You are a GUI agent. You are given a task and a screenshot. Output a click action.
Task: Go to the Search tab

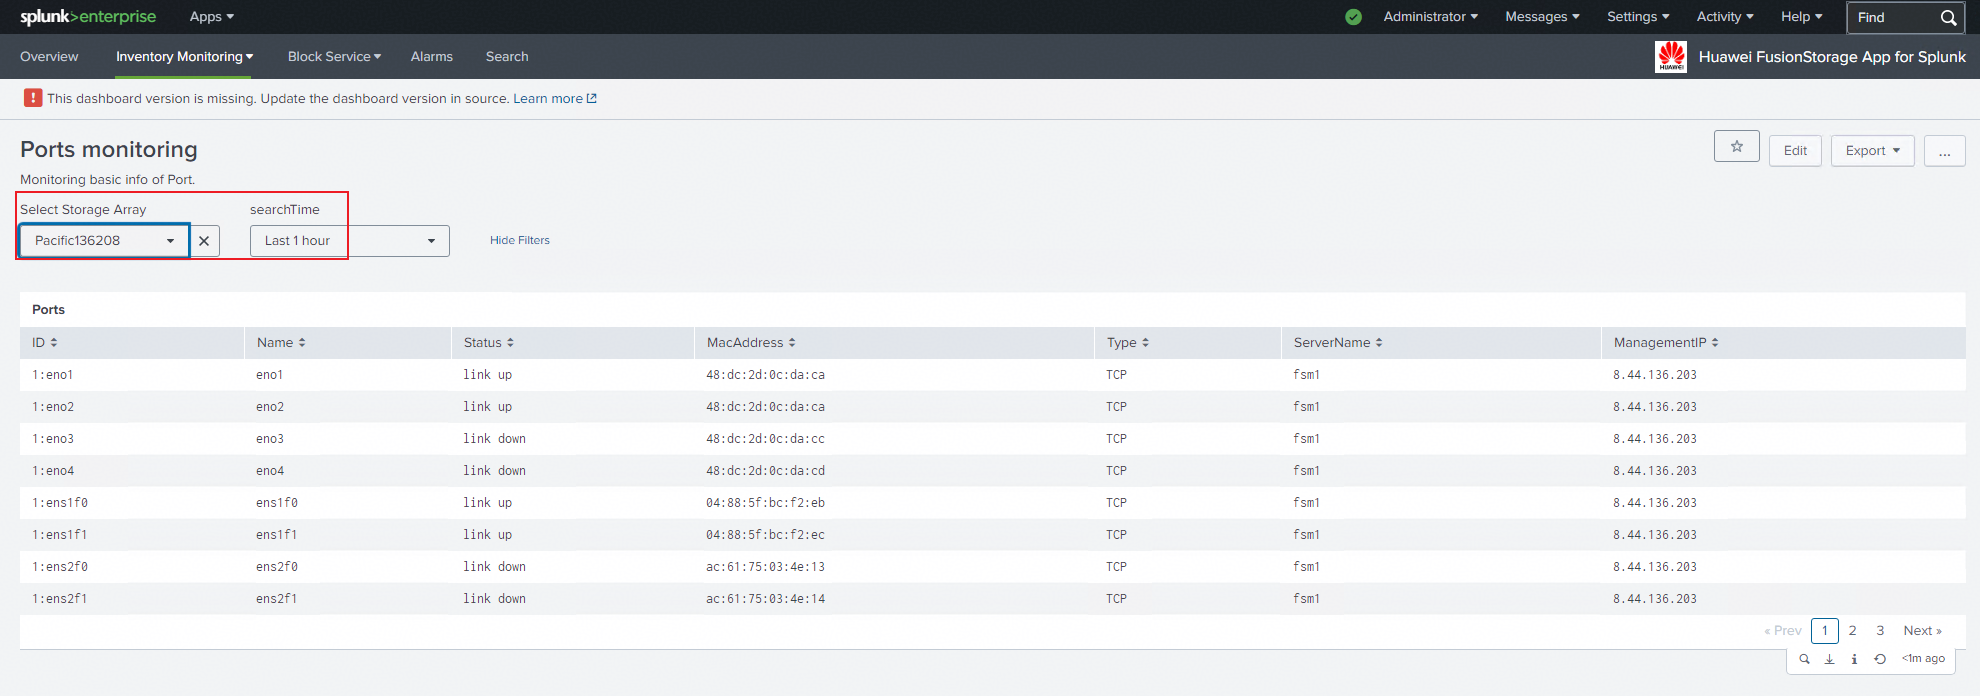pos(507,57)
